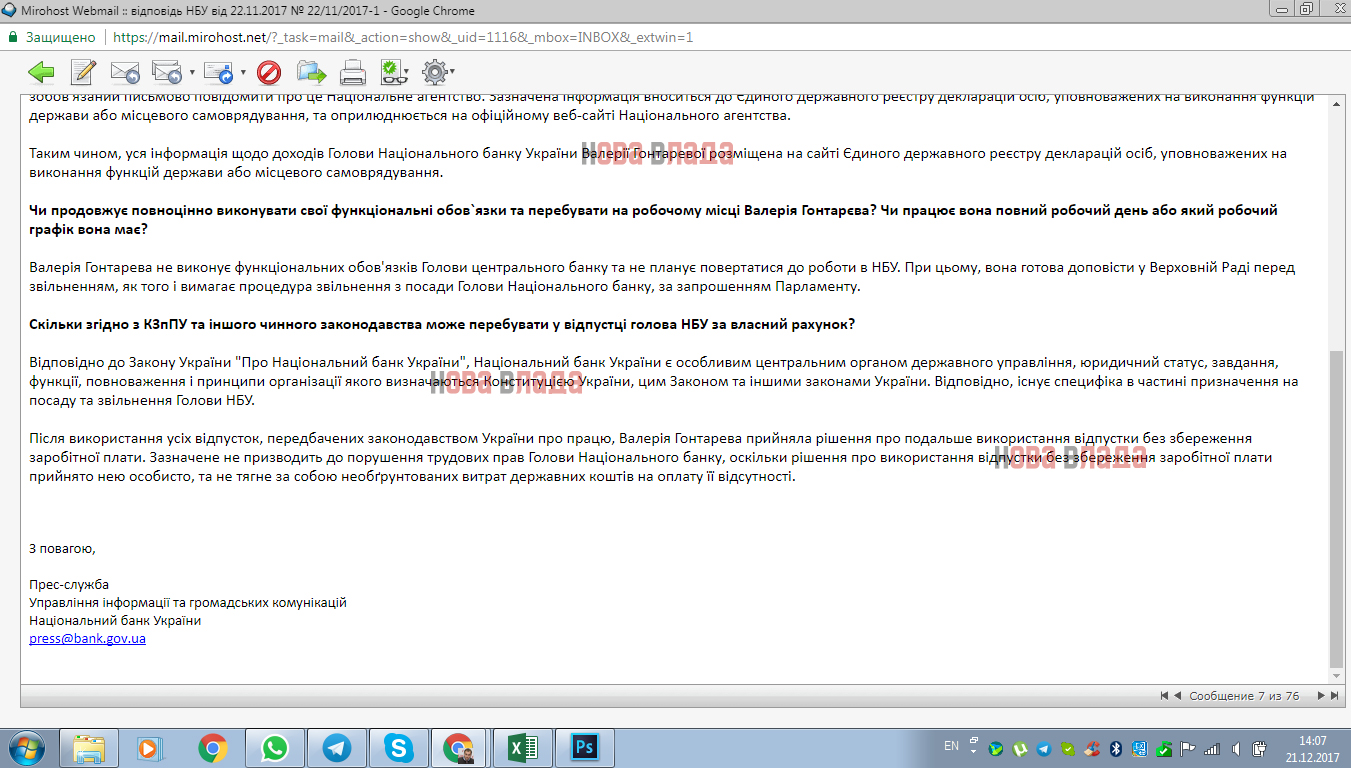1351x768 pixels.
Task: Open the gear more-actions dropdown
Action: click(436, 72)
